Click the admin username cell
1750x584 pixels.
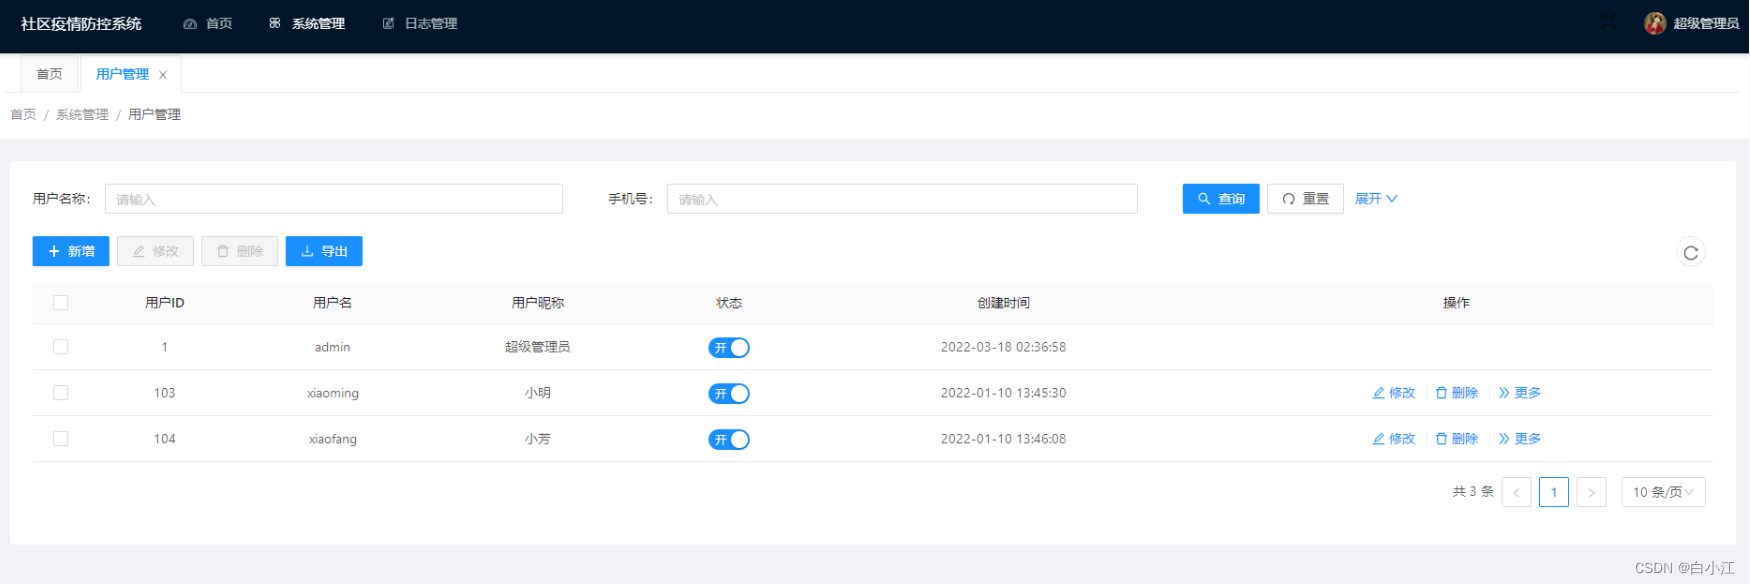333,347
